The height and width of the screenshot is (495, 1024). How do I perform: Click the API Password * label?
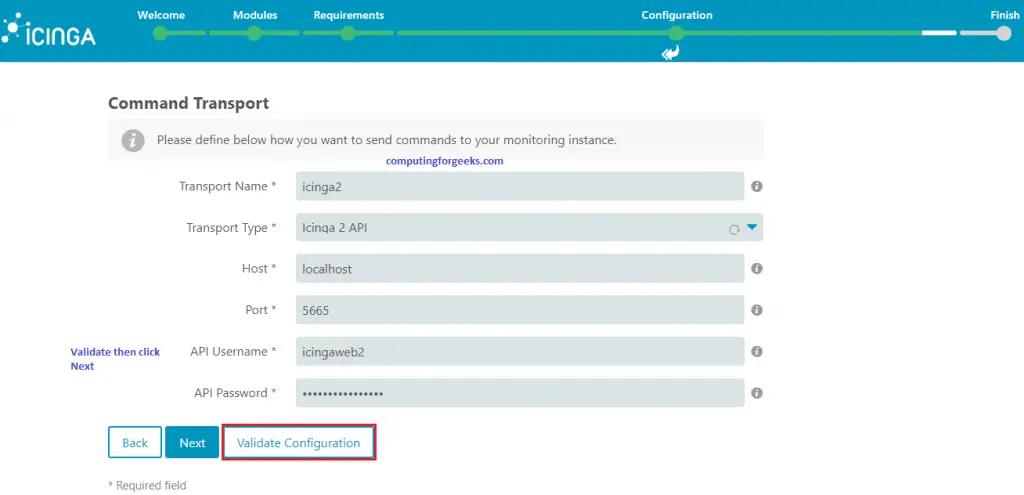click(x=235, y=393)
